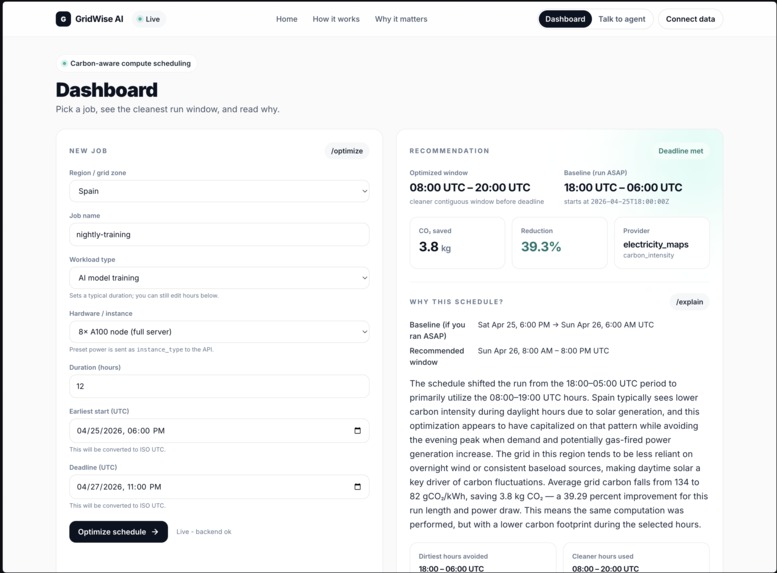Viewport: 777px width, 573px height.
Task: Open How it works page
Action: 336,19
